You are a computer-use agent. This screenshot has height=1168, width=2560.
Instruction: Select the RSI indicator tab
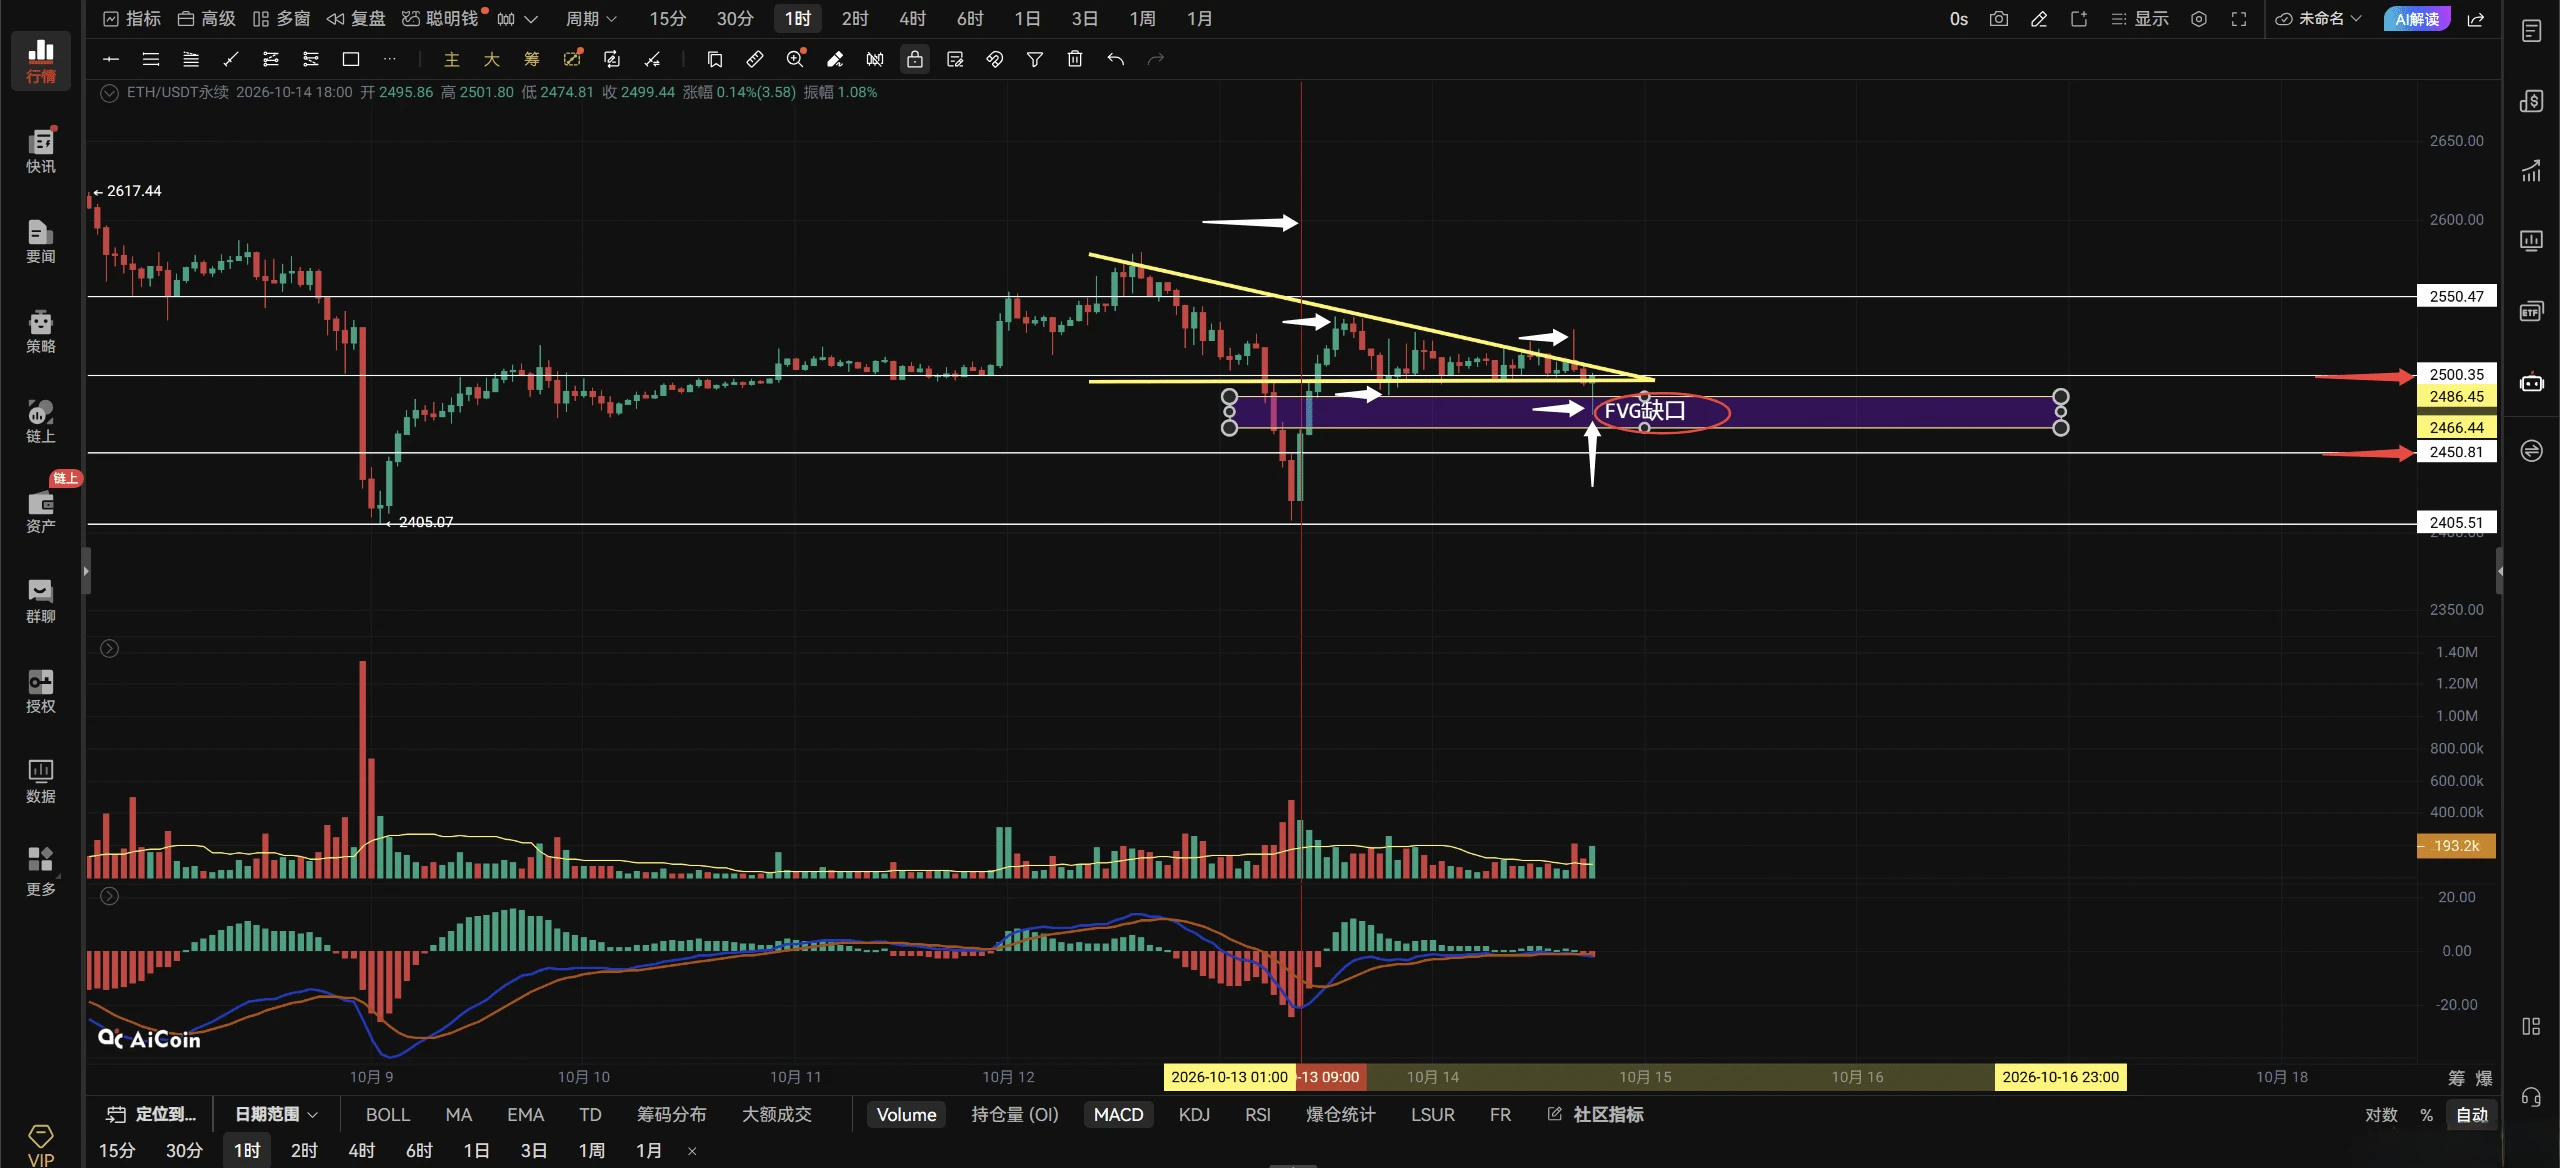click(1257, 1115)
